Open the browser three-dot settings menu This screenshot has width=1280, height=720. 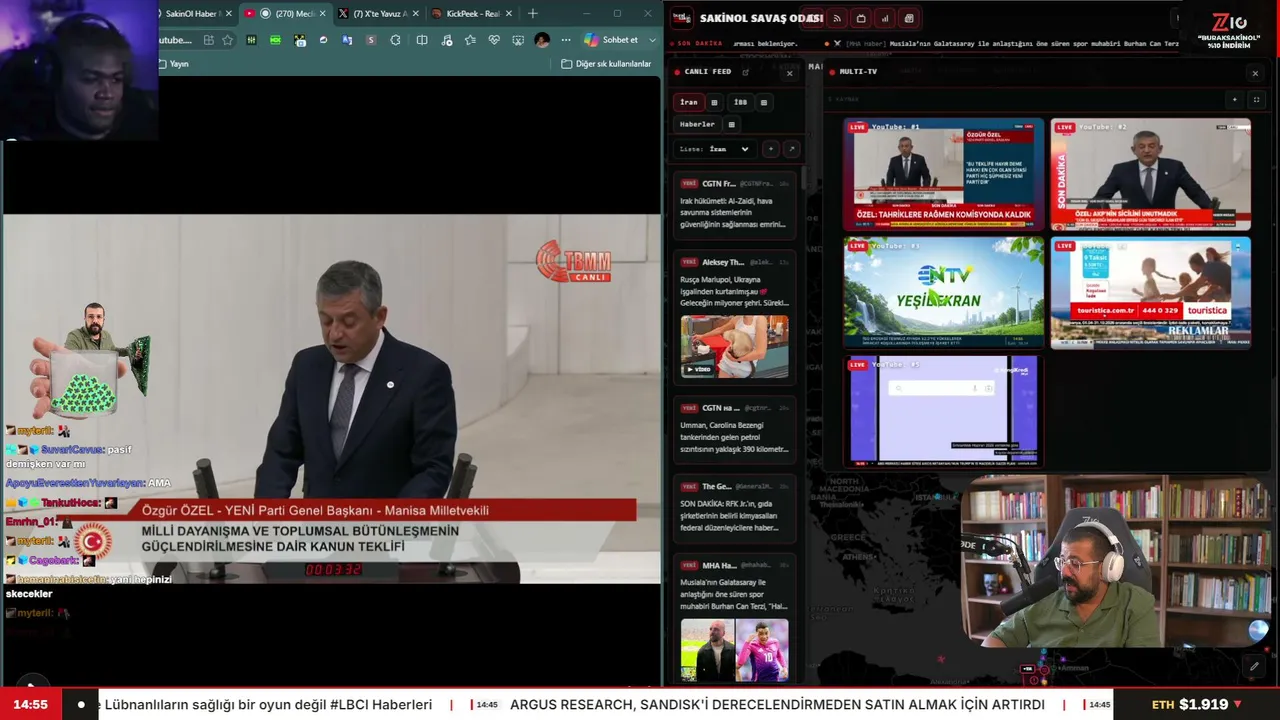(x=566, y=40)
